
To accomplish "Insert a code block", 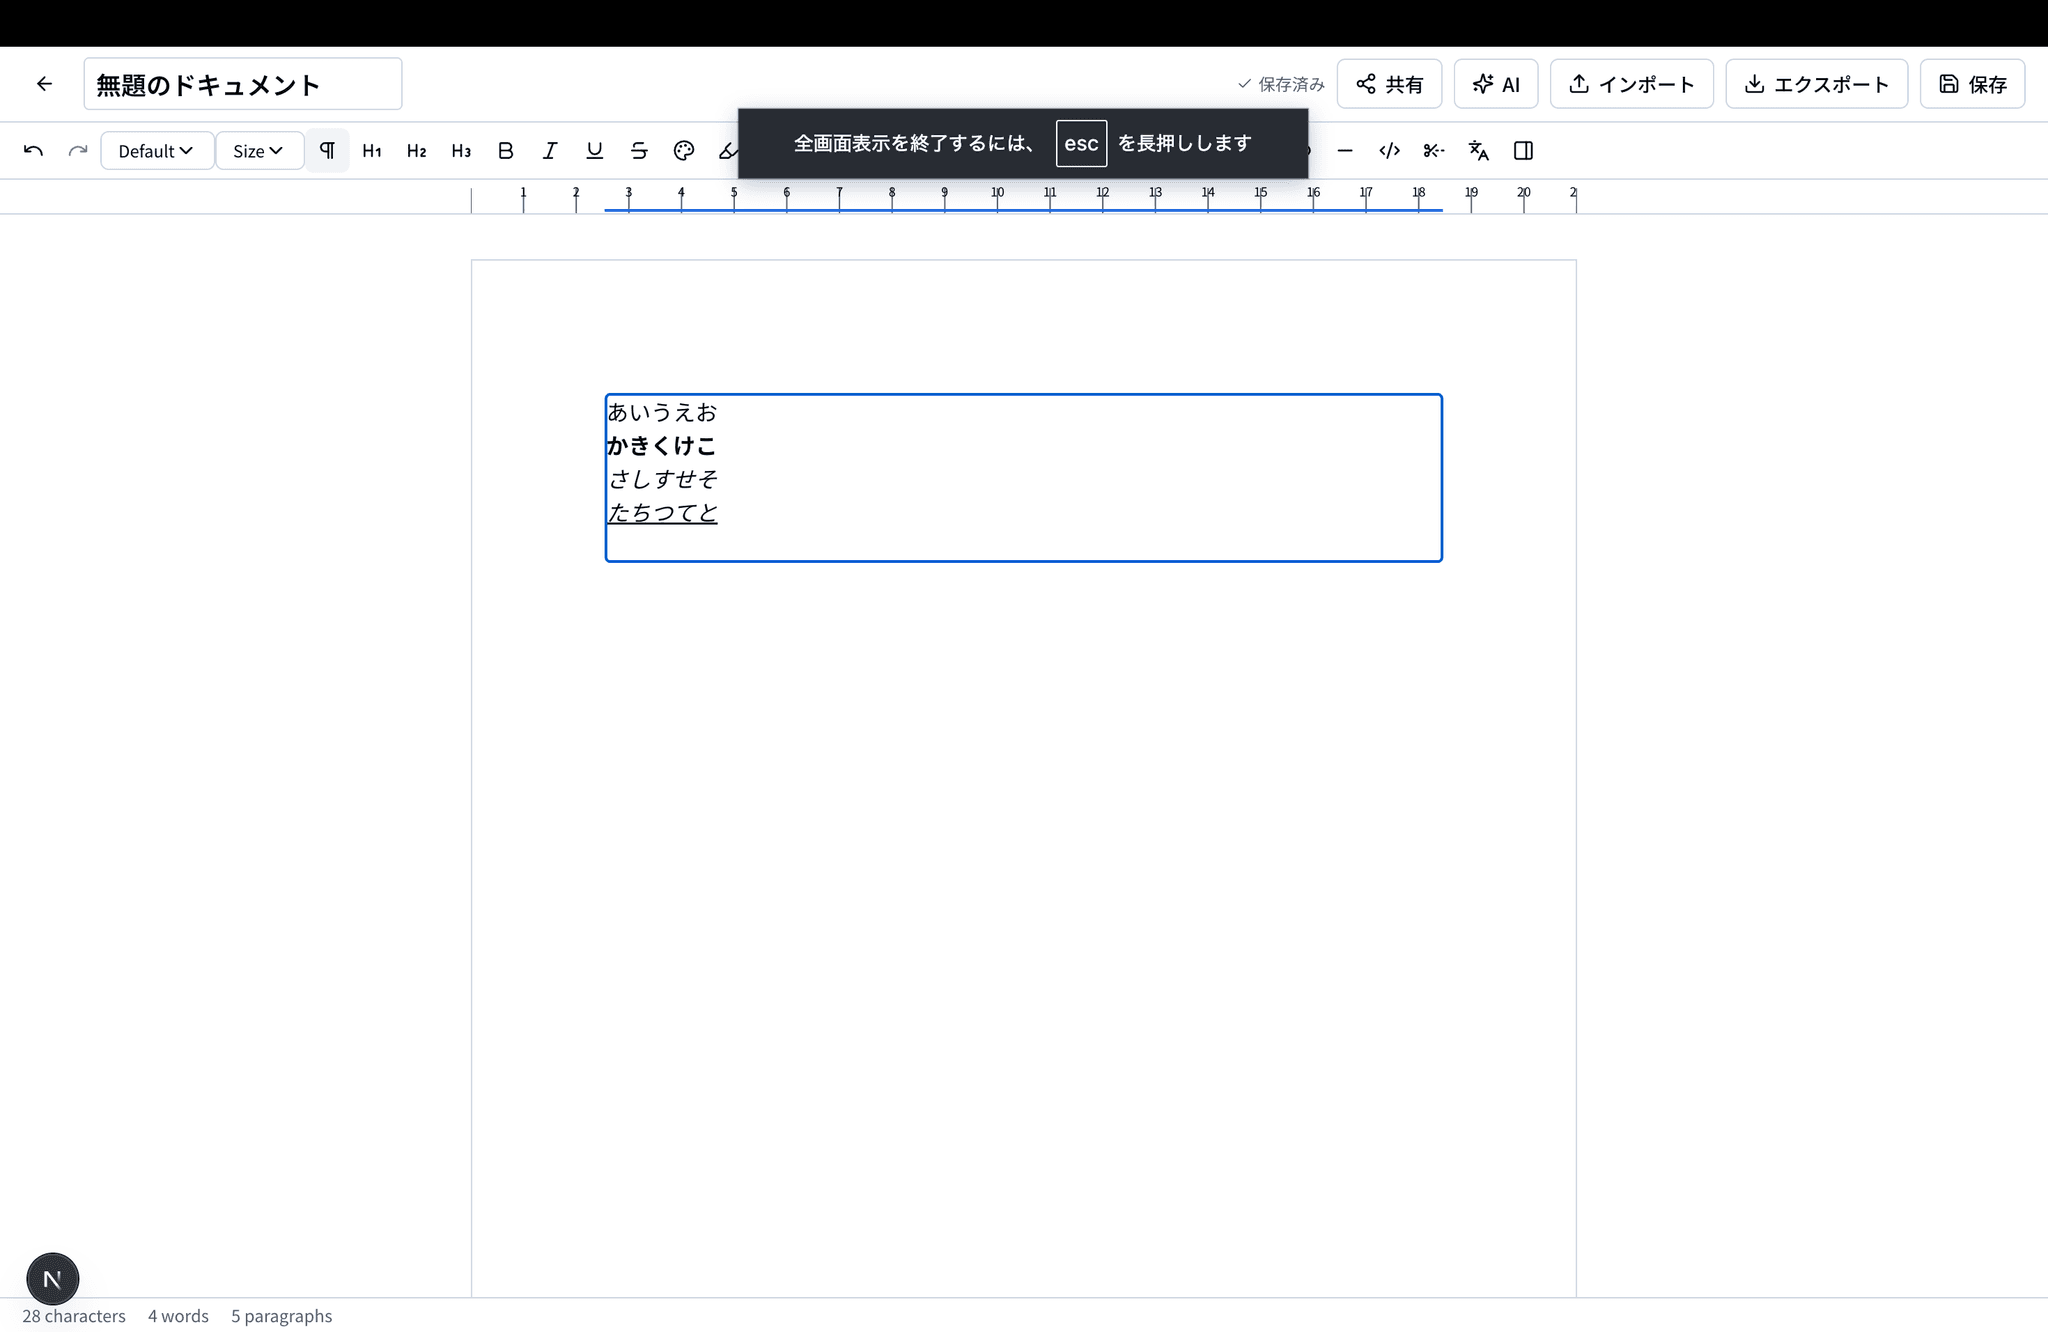I will pyautogui.click(x=1389, y=151).
